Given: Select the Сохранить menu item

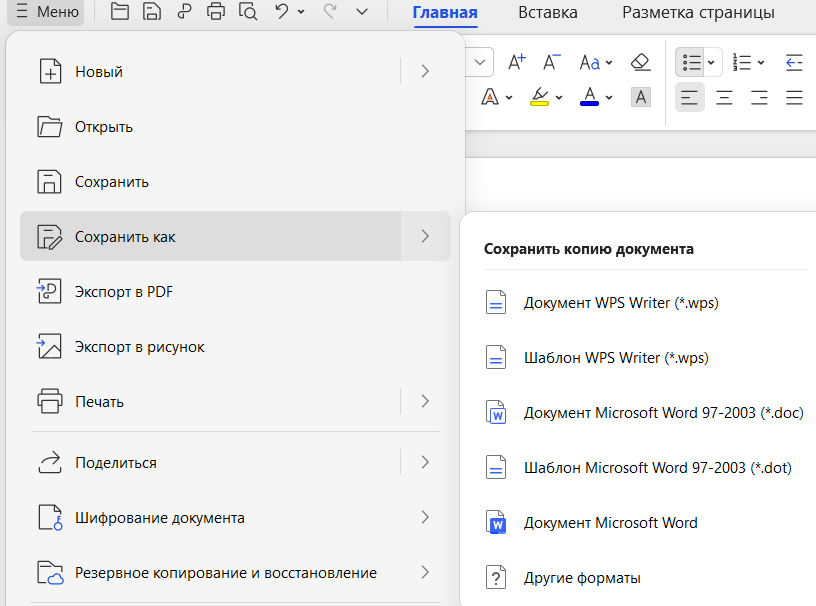Looking at the screenshot, I should click(x=235, y=182).
